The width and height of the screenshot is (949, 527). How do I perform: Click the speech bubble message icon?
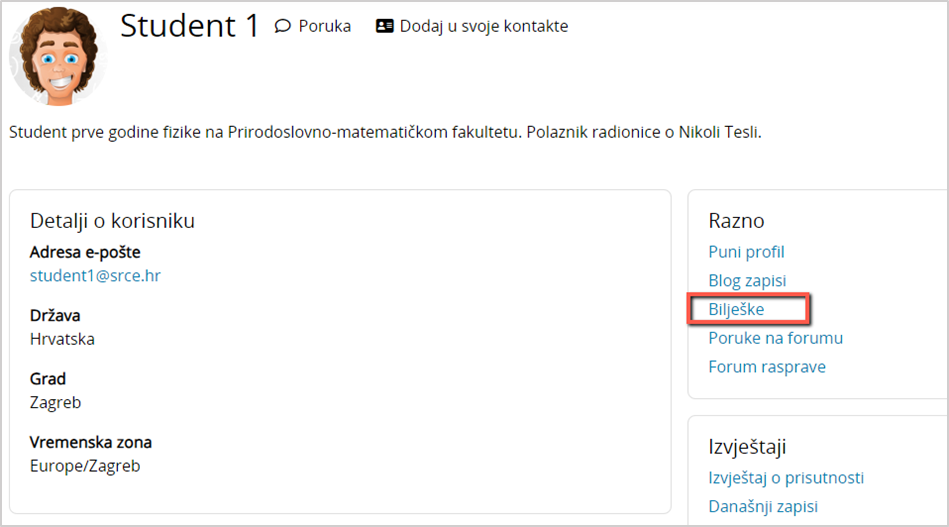tap(283, 26)
